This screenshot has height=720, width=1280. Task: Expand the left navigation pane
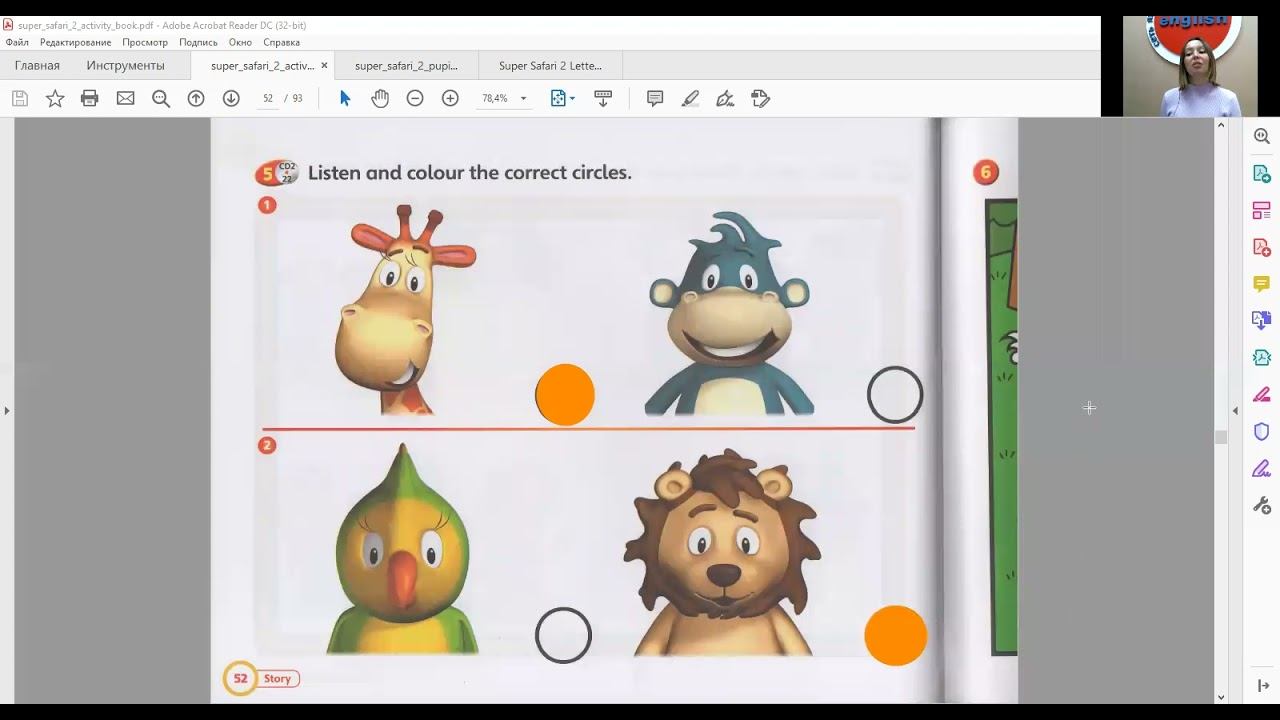pyautogui.click(x=7, y=410)
